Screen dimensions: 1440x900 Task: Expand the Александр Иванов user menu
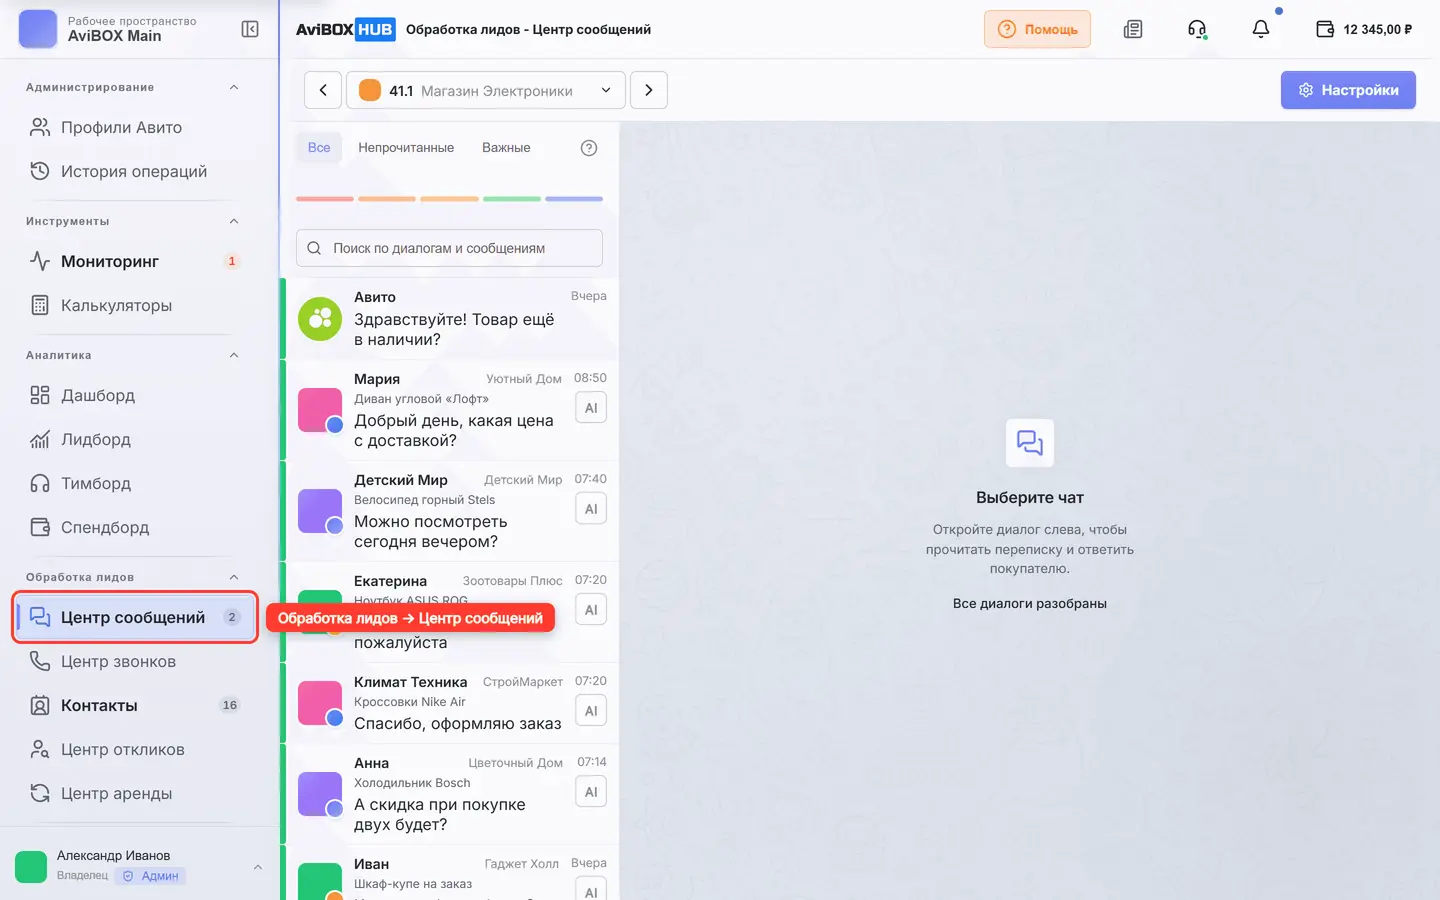point(258,867)
